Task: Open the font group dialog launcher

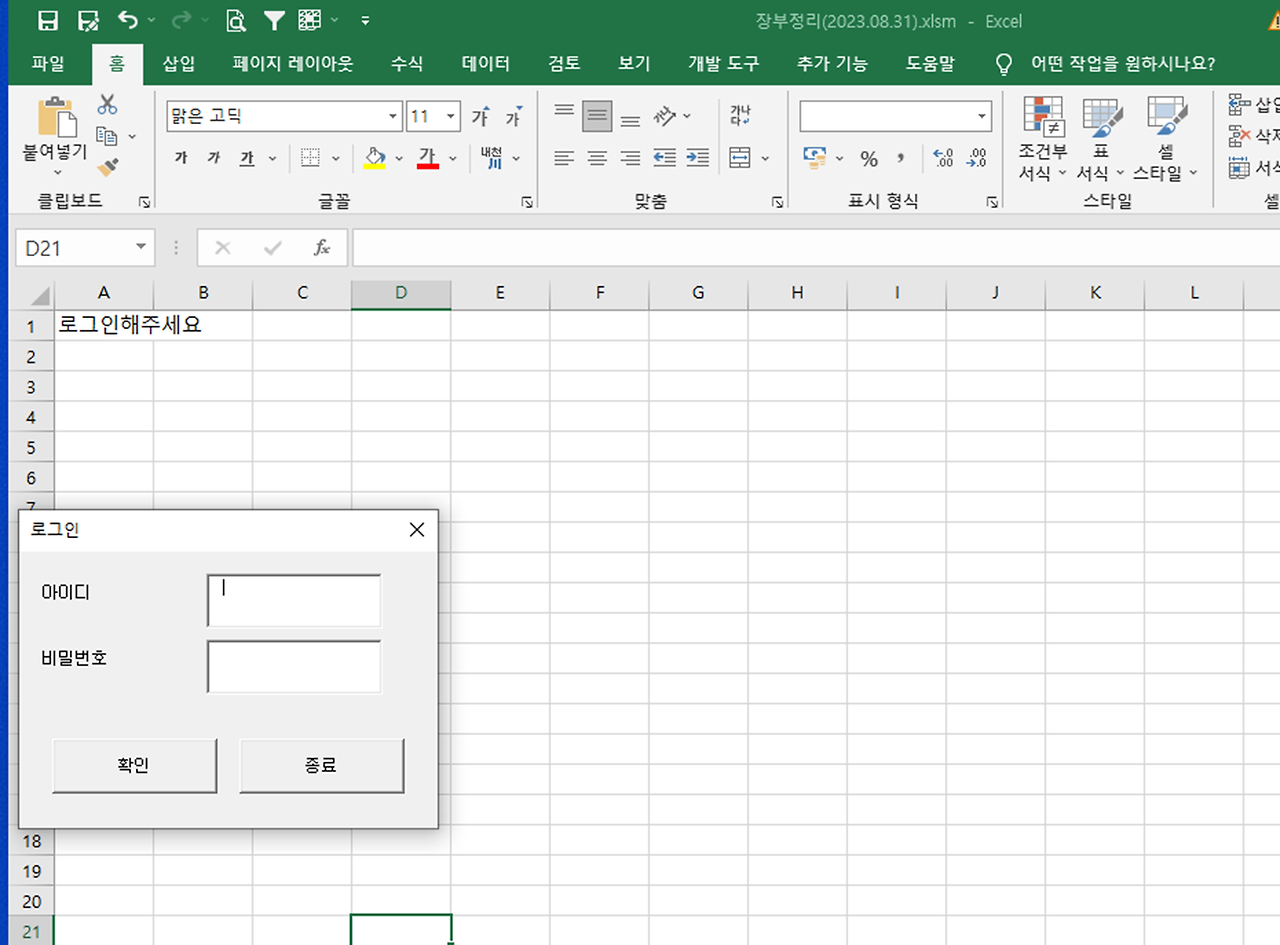Action: pos(527,202)
